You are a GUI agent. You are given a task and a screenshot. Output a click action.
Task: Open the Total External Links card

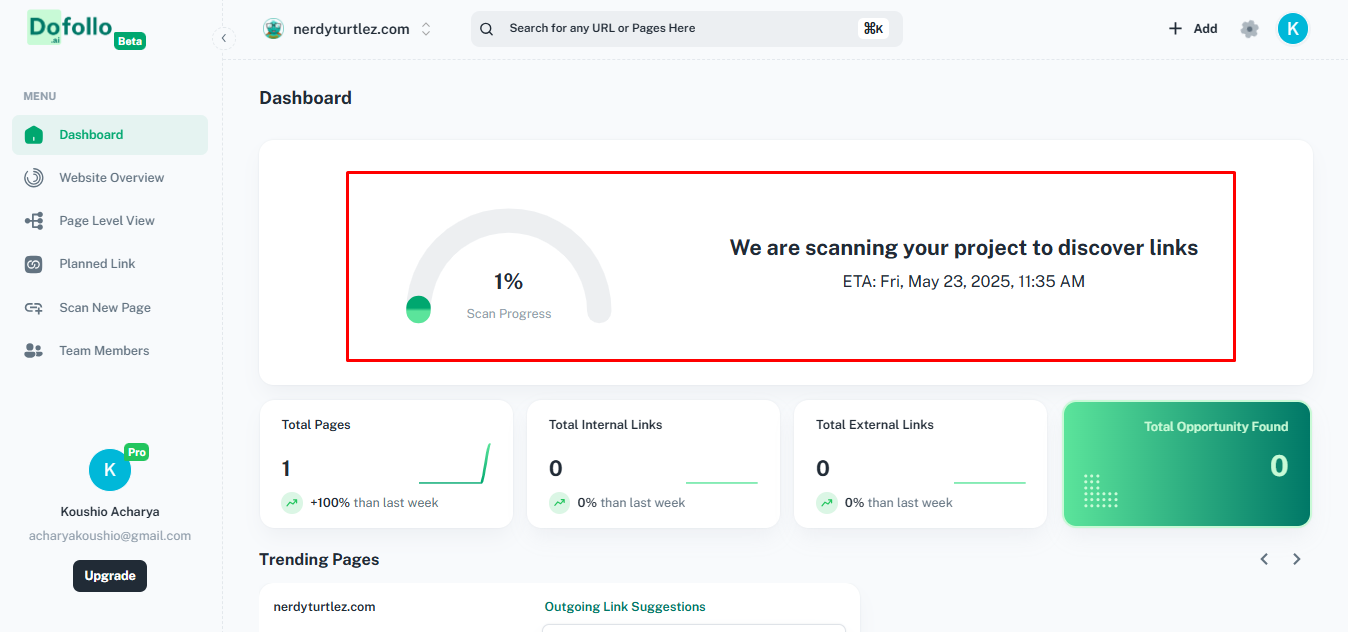coord(920,464)
